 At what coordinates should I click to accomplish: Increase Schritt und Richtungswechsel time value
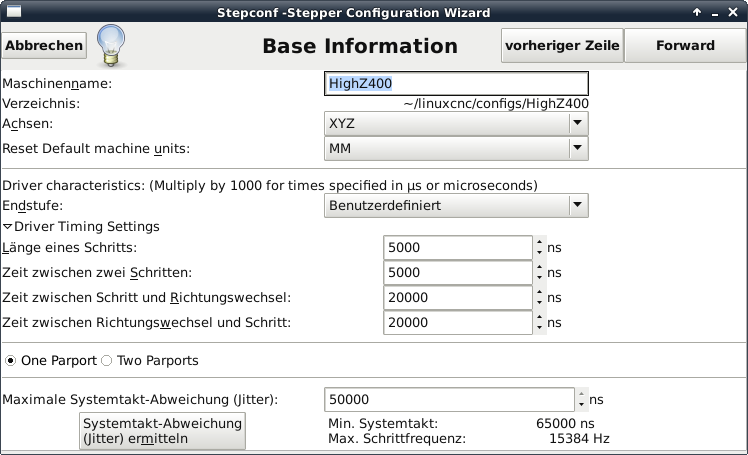click(x=540, y=292)
